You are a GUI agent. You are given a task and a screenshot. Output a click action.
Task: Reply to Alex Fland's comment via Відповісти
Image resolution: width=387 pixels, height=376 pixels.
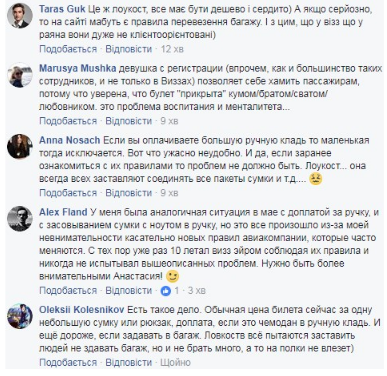click(x=129, y=290)
